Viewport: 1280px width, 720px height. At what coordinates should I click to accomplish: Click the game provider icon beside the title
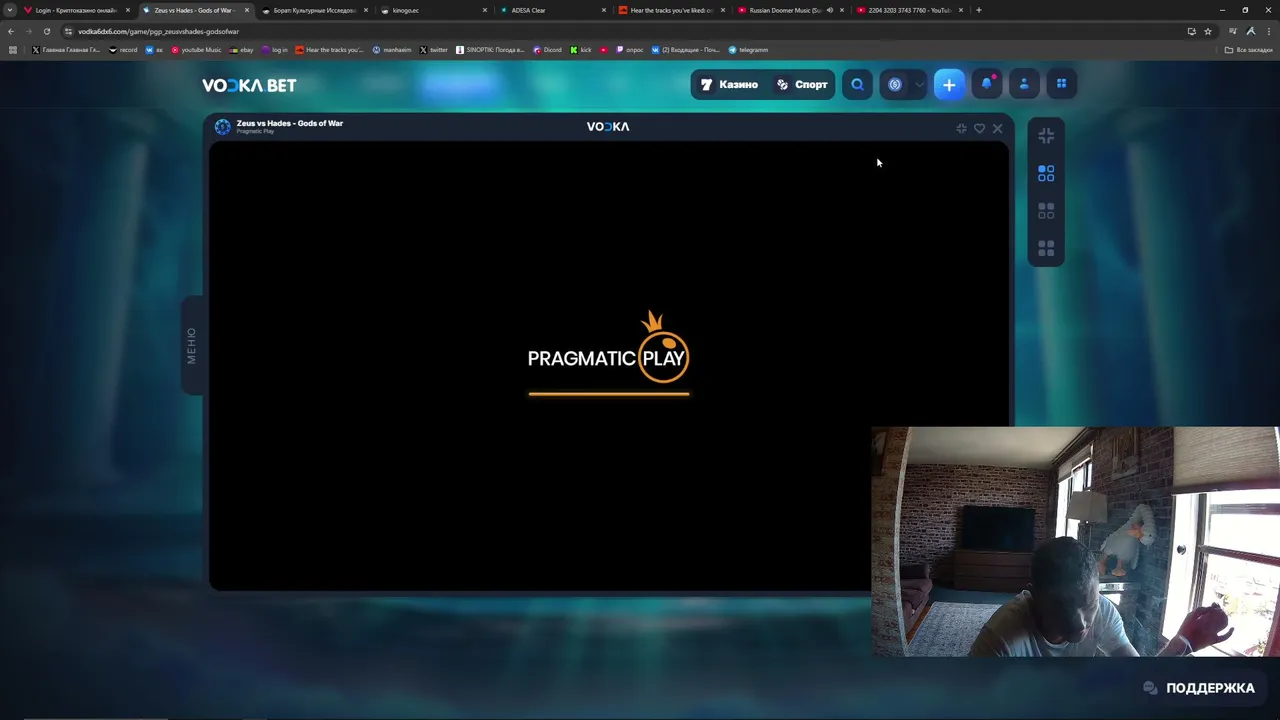pyautogui.click(x=222, y=126)
